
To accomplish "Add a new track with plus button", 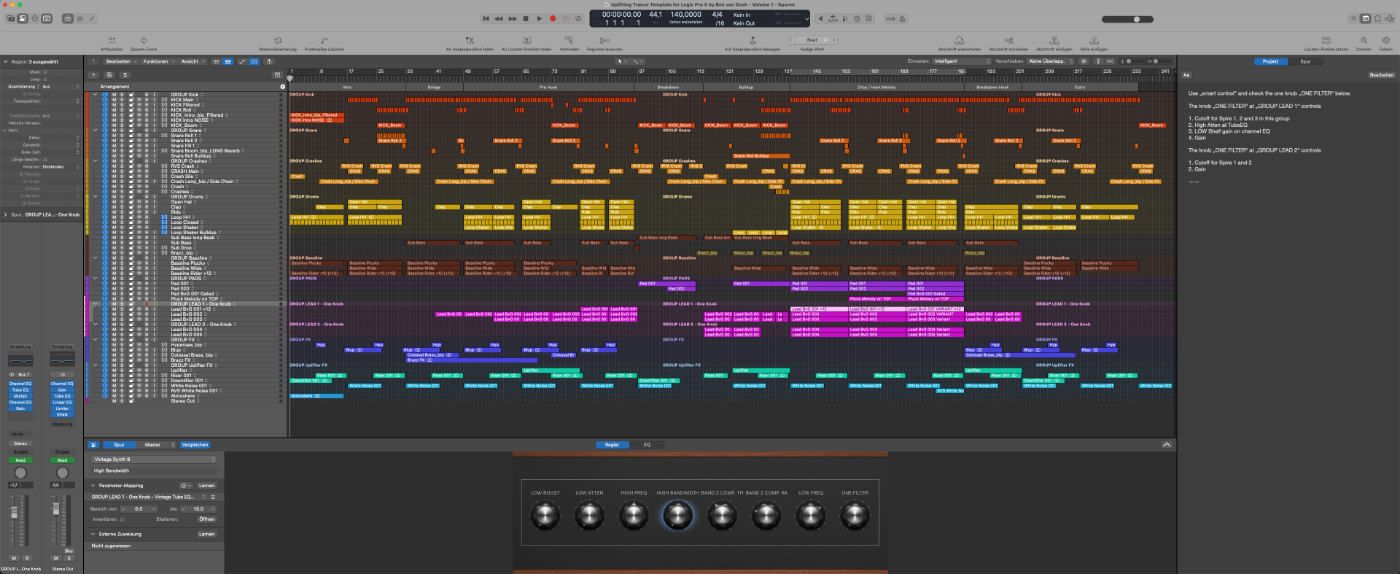I will point(93,75).
